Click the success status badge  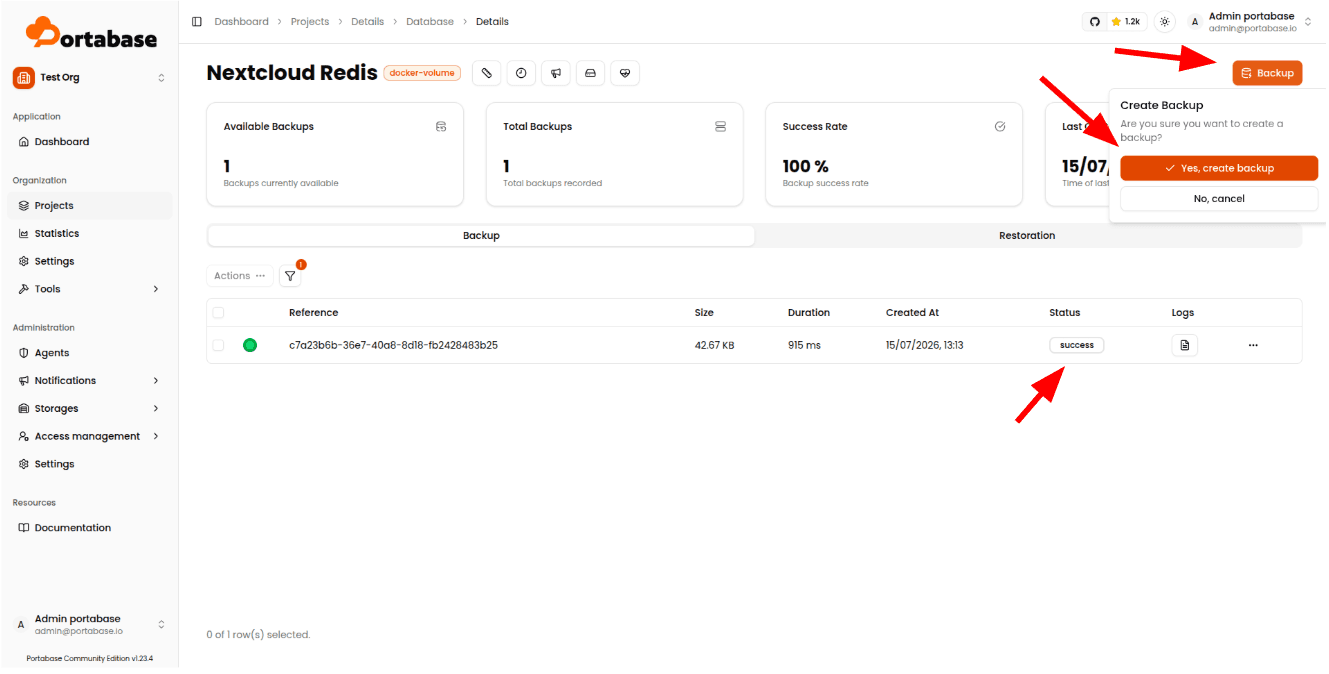[x=1076, y=345]
